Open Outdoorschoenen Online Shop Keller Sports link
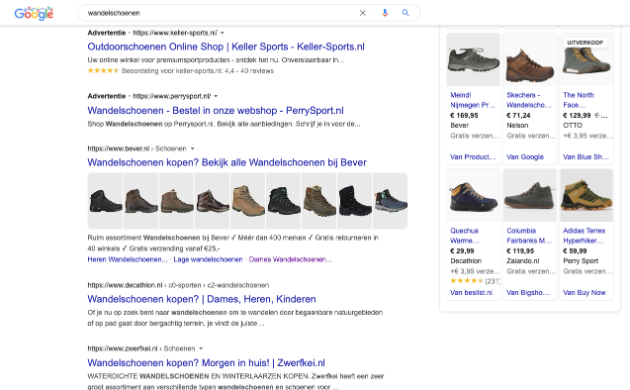 click(x=226, y=47)
